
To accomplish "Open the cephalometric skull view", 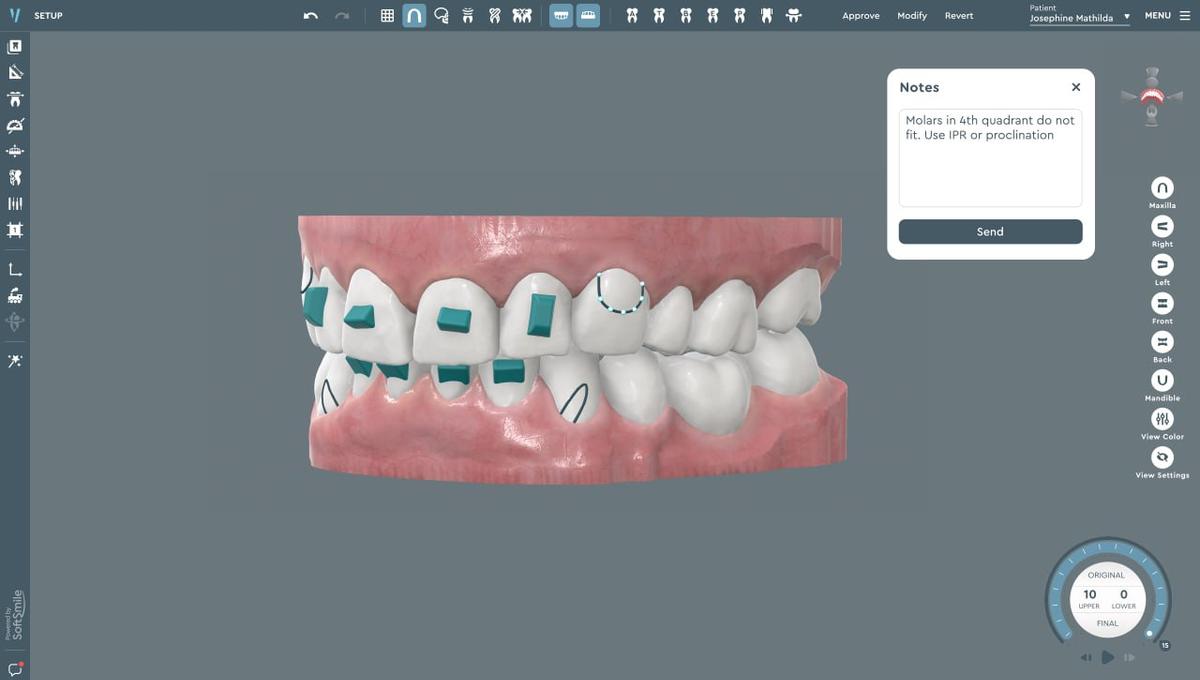I will pyautogui.click(x=440, y=15).
